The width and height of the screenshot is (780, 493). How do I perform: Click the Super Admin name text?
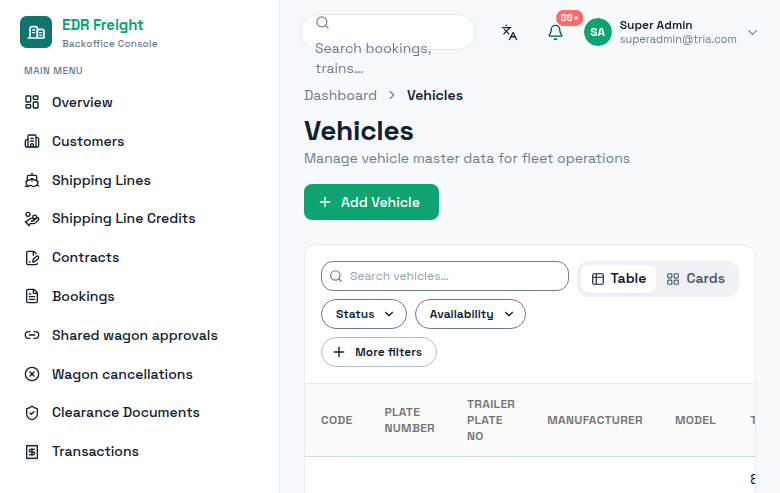656,25
